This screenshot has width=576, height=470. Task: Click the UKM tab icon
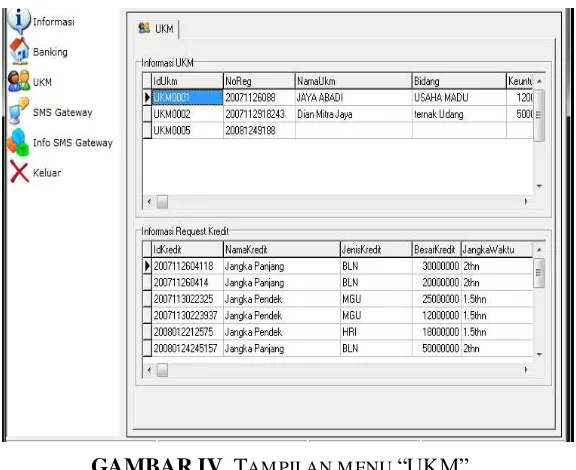click(x=144, y=28)
